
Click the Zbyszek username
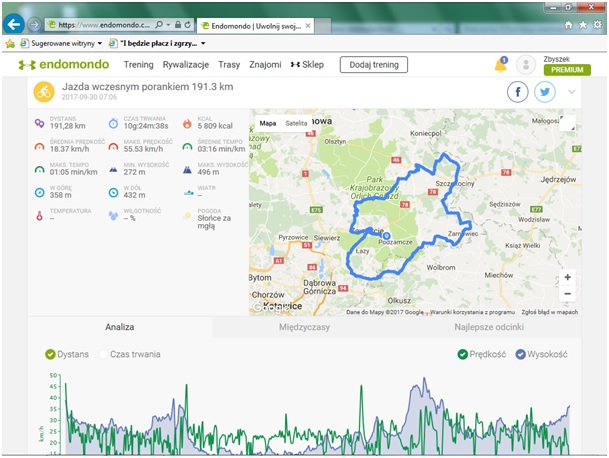pyautogui.click(x=557, y=59)
